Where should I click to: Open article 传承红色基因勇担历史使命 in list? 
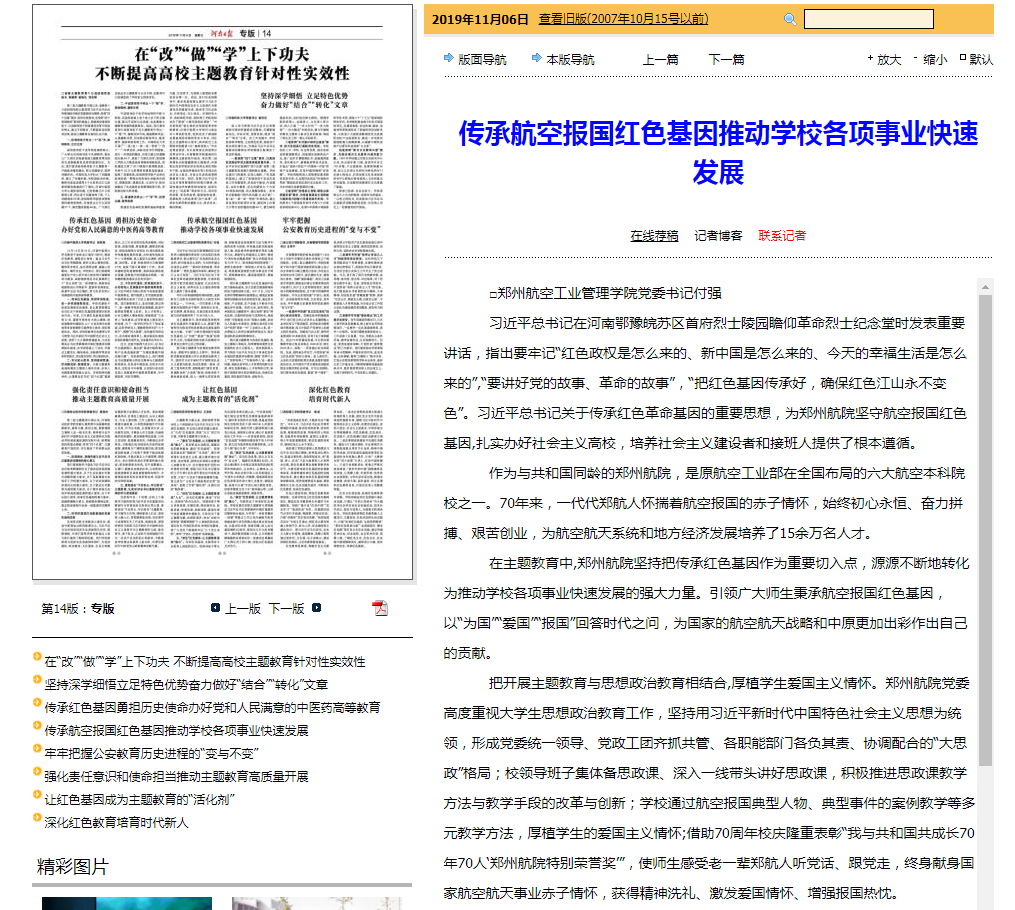(x=212, y=707)
